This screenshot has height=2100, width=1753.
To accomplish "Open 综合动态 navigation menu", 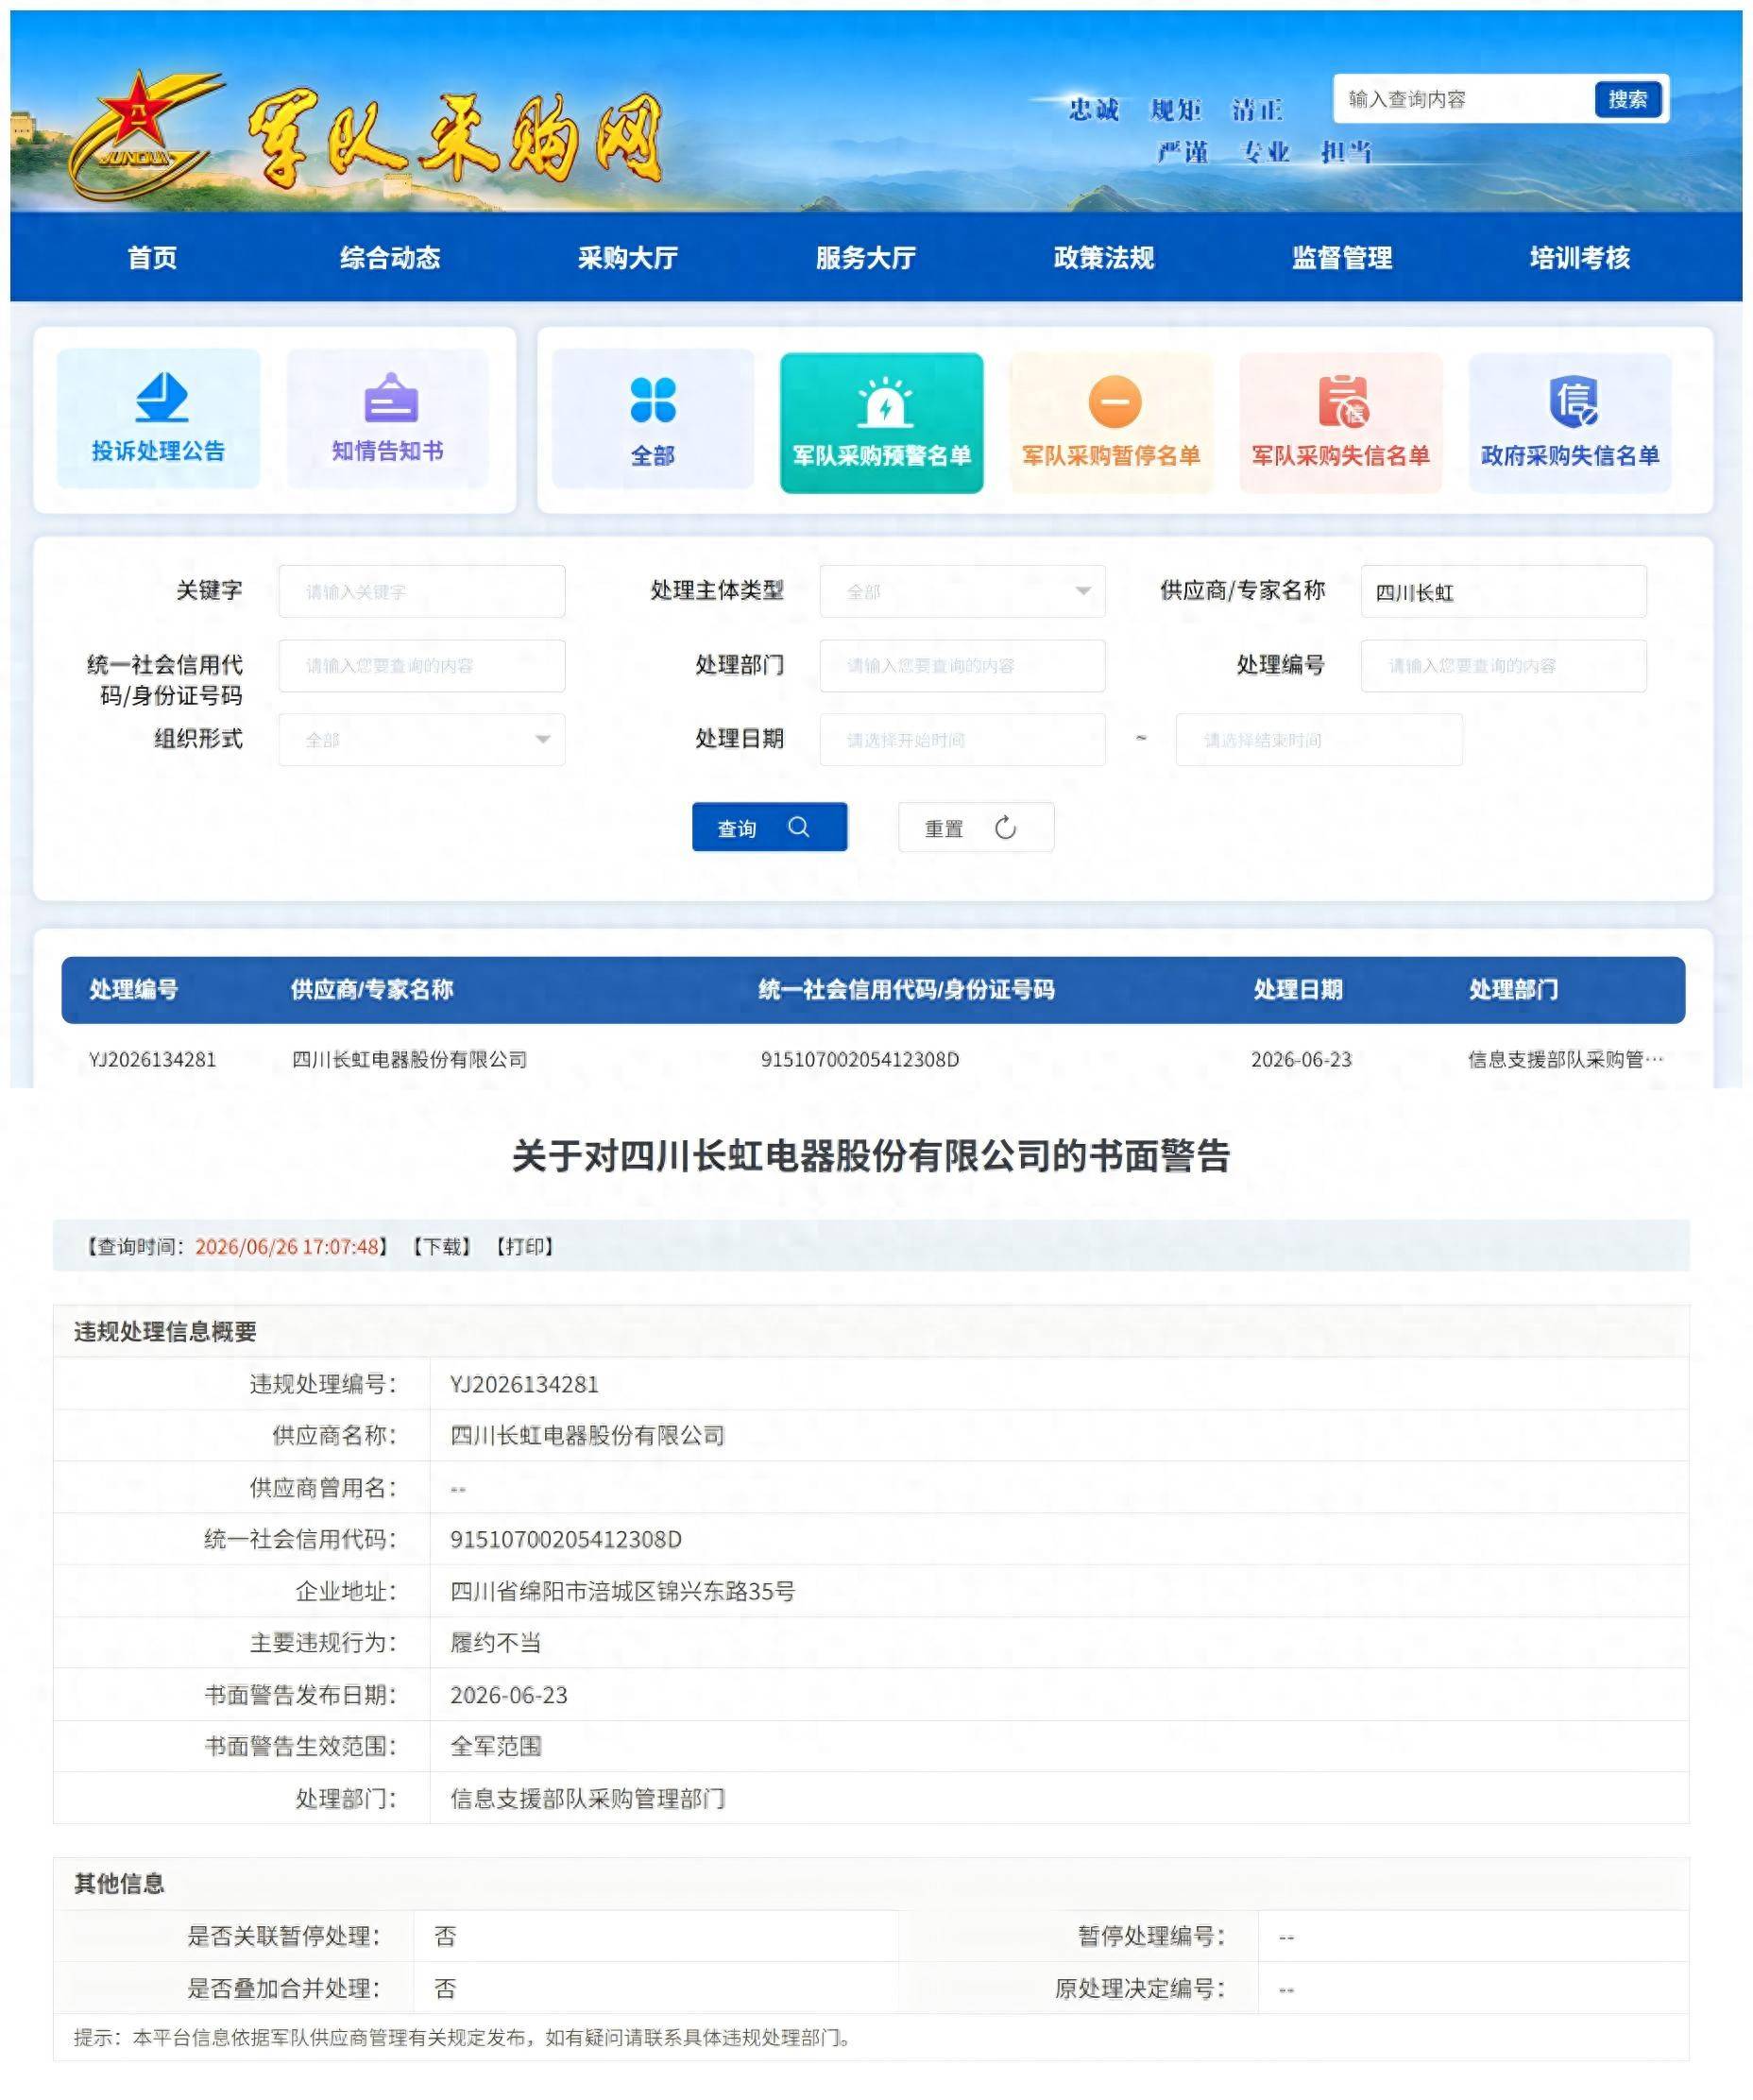I will coord(390,258).
